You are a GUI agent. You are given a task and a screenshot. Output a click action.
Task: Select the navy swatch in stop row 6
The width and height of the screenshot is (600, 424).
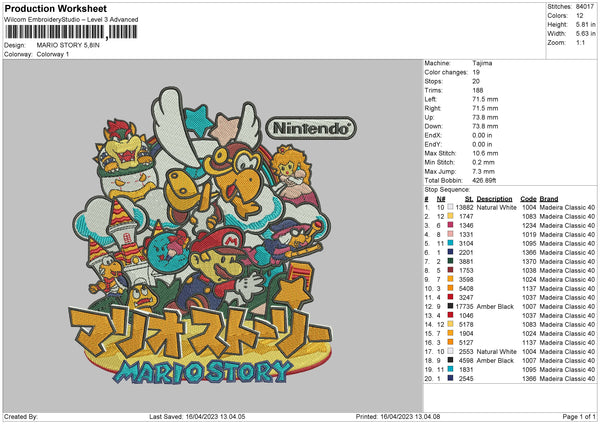[x=450, y=252]
